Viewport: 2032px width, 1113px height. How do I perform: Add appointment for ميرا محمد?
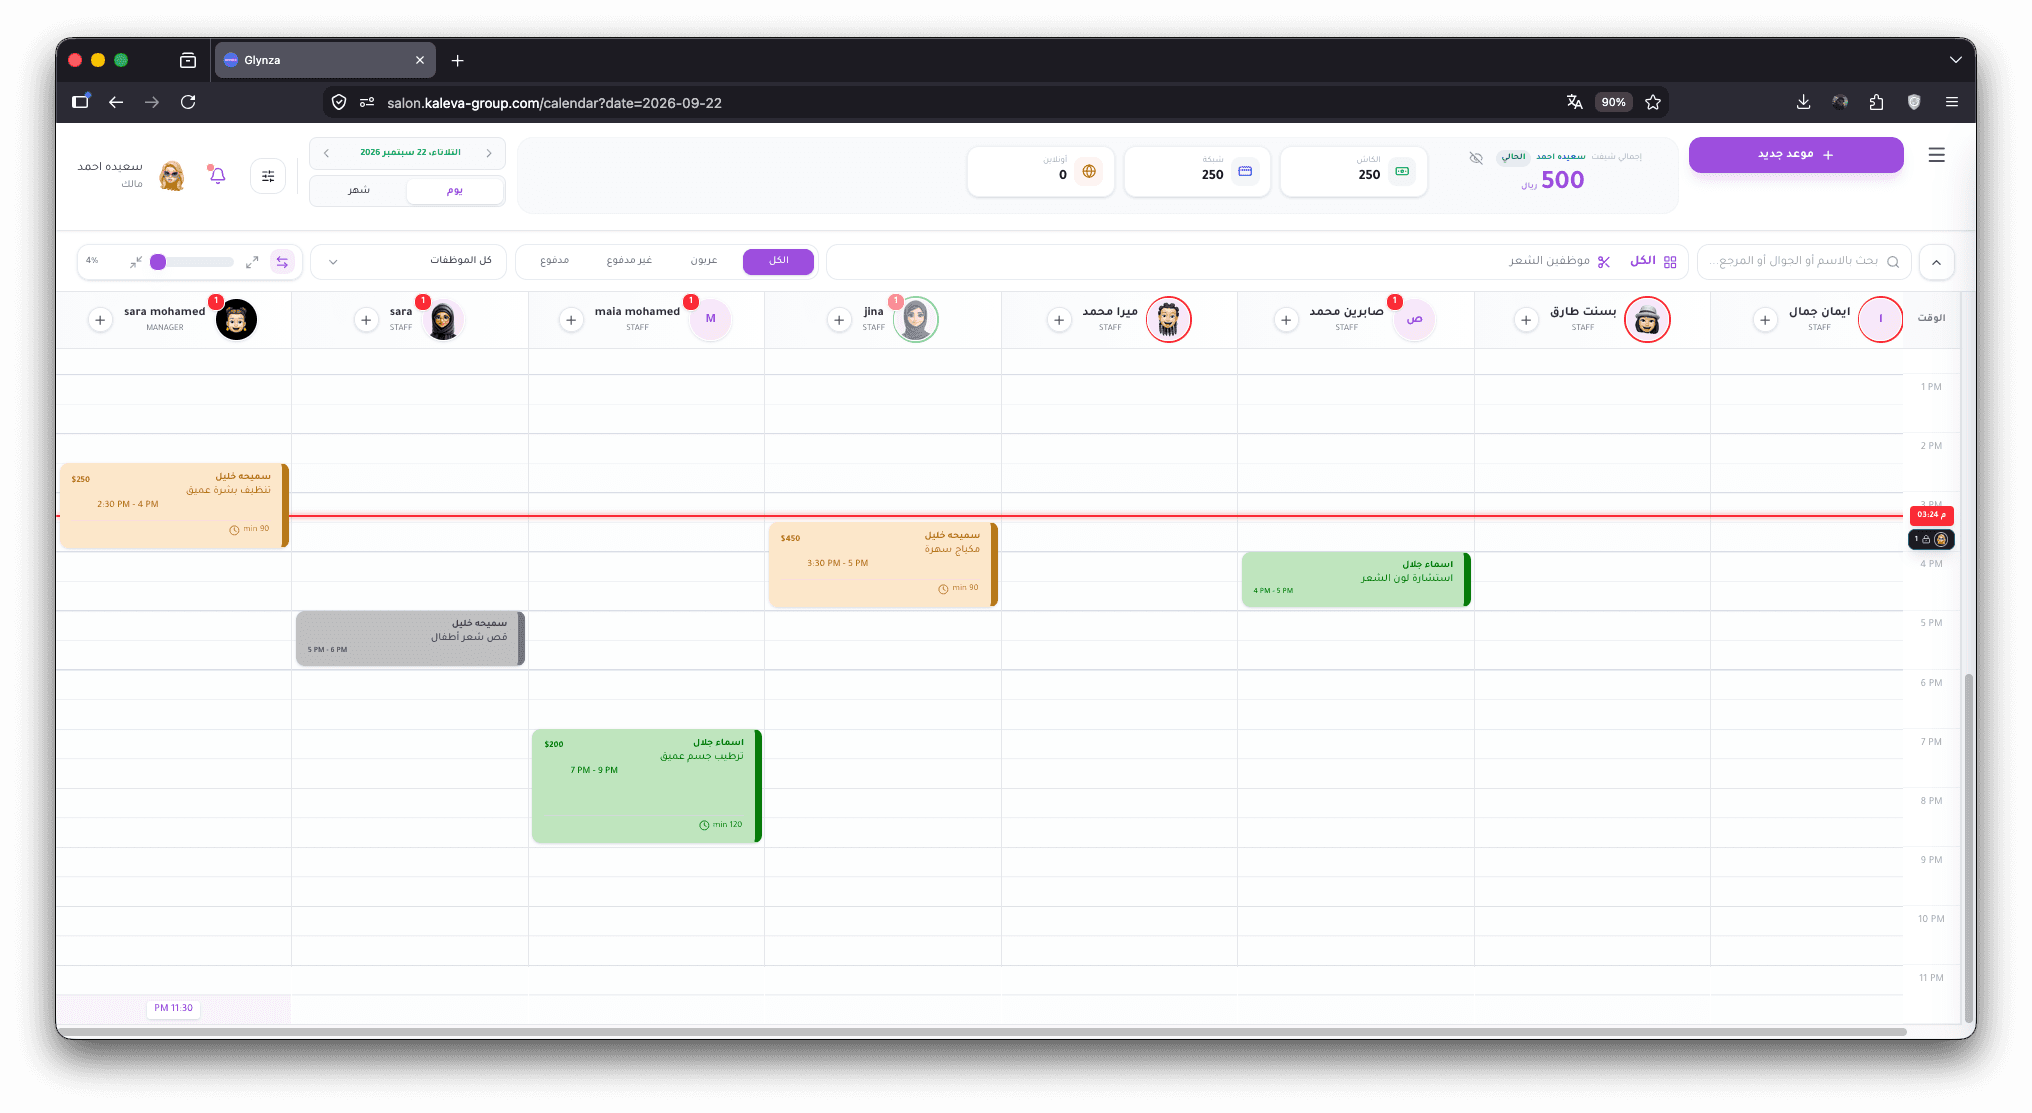pos(1059,320)
